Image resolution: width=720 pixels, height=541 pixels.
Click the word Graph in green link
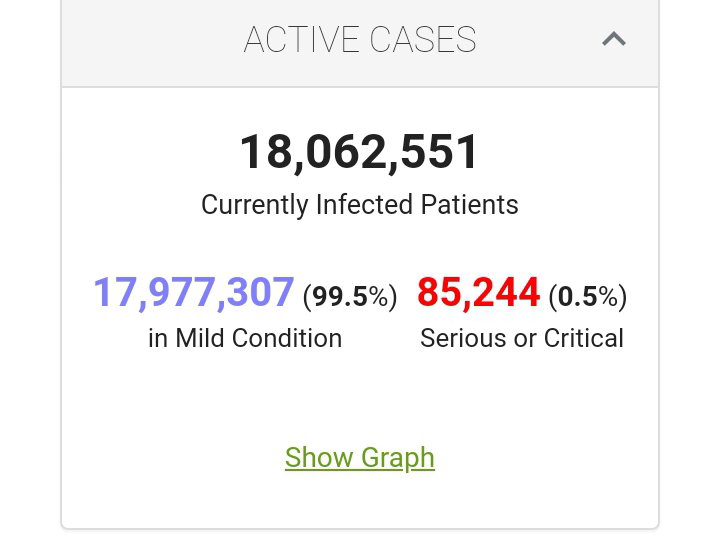point(398,457)
